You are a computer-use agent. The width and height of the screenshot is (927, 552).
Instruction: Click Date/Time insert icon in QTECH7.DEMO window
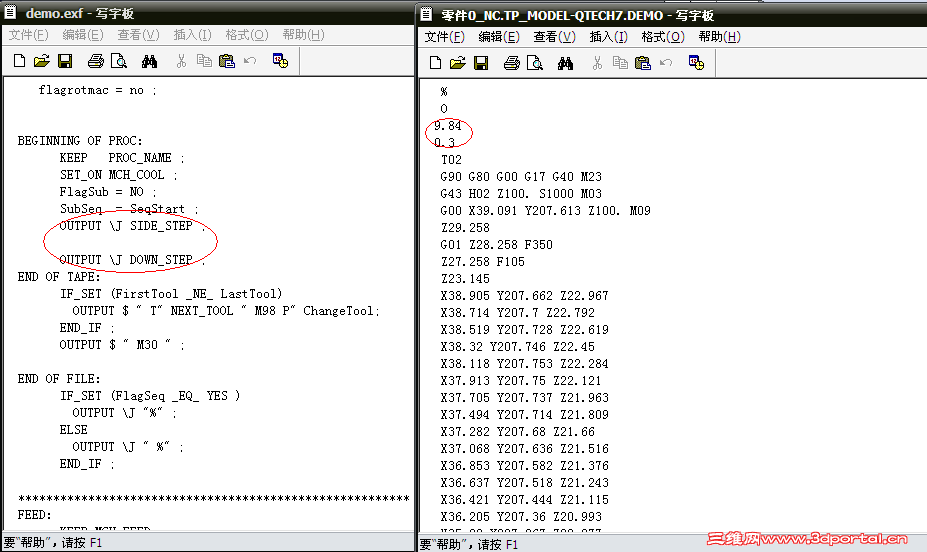(x=696, y=63)
